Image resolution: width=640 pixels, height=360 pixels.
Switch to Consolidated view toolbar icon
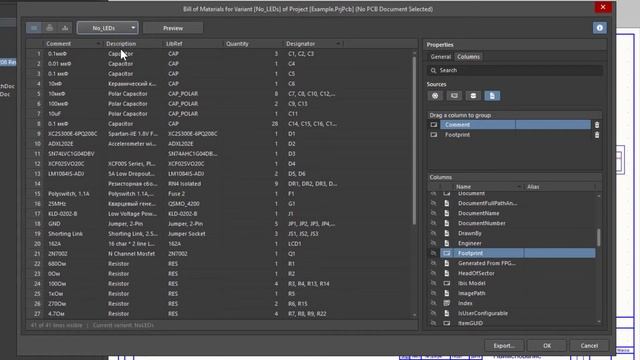65,28
